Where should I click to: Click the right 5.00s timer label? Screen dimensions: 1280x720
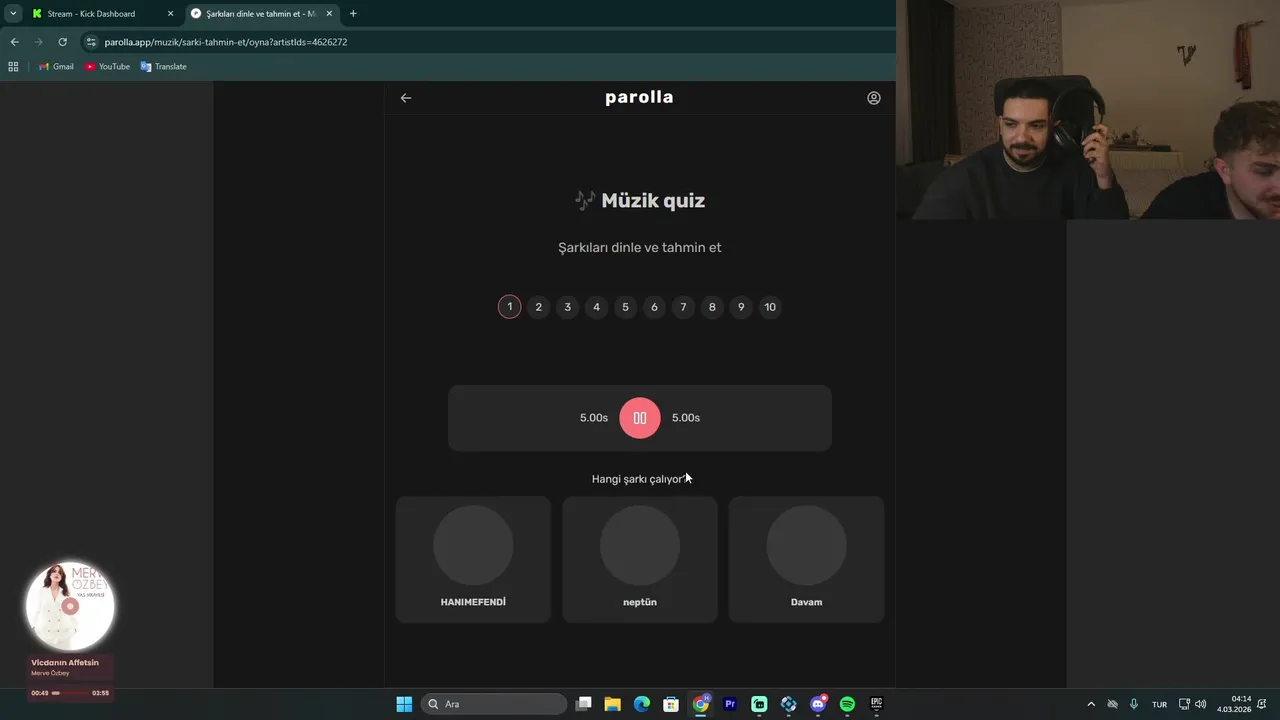click(686, 418)
